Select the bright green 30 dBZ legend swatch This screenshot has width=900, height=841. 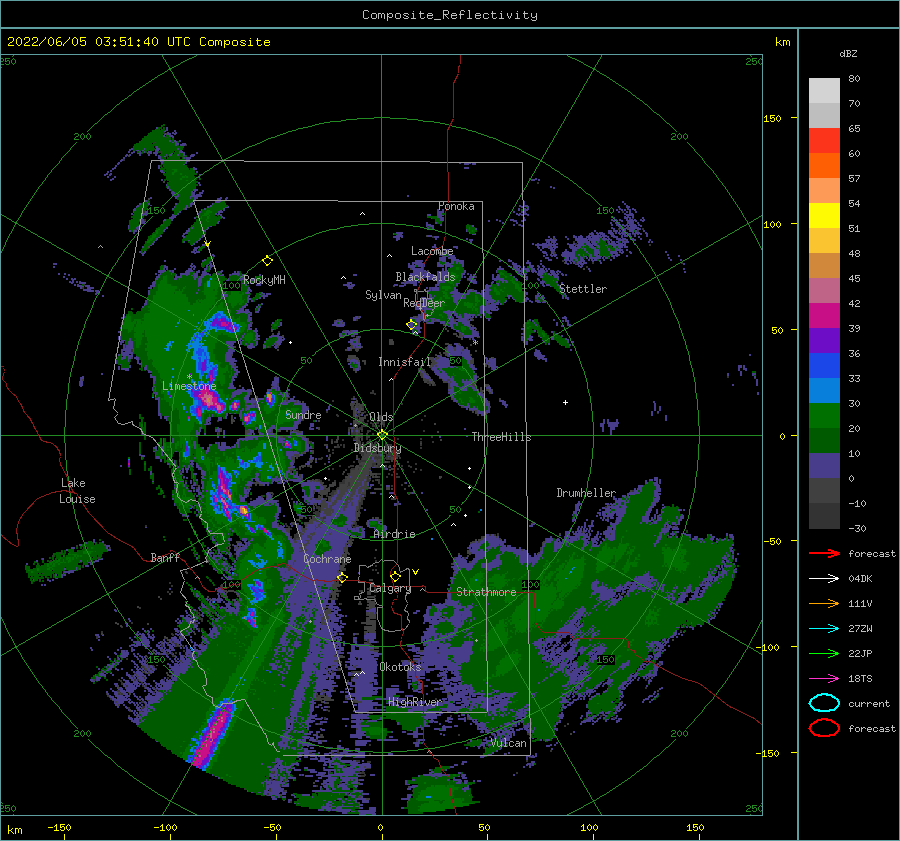tap(824, 415)
